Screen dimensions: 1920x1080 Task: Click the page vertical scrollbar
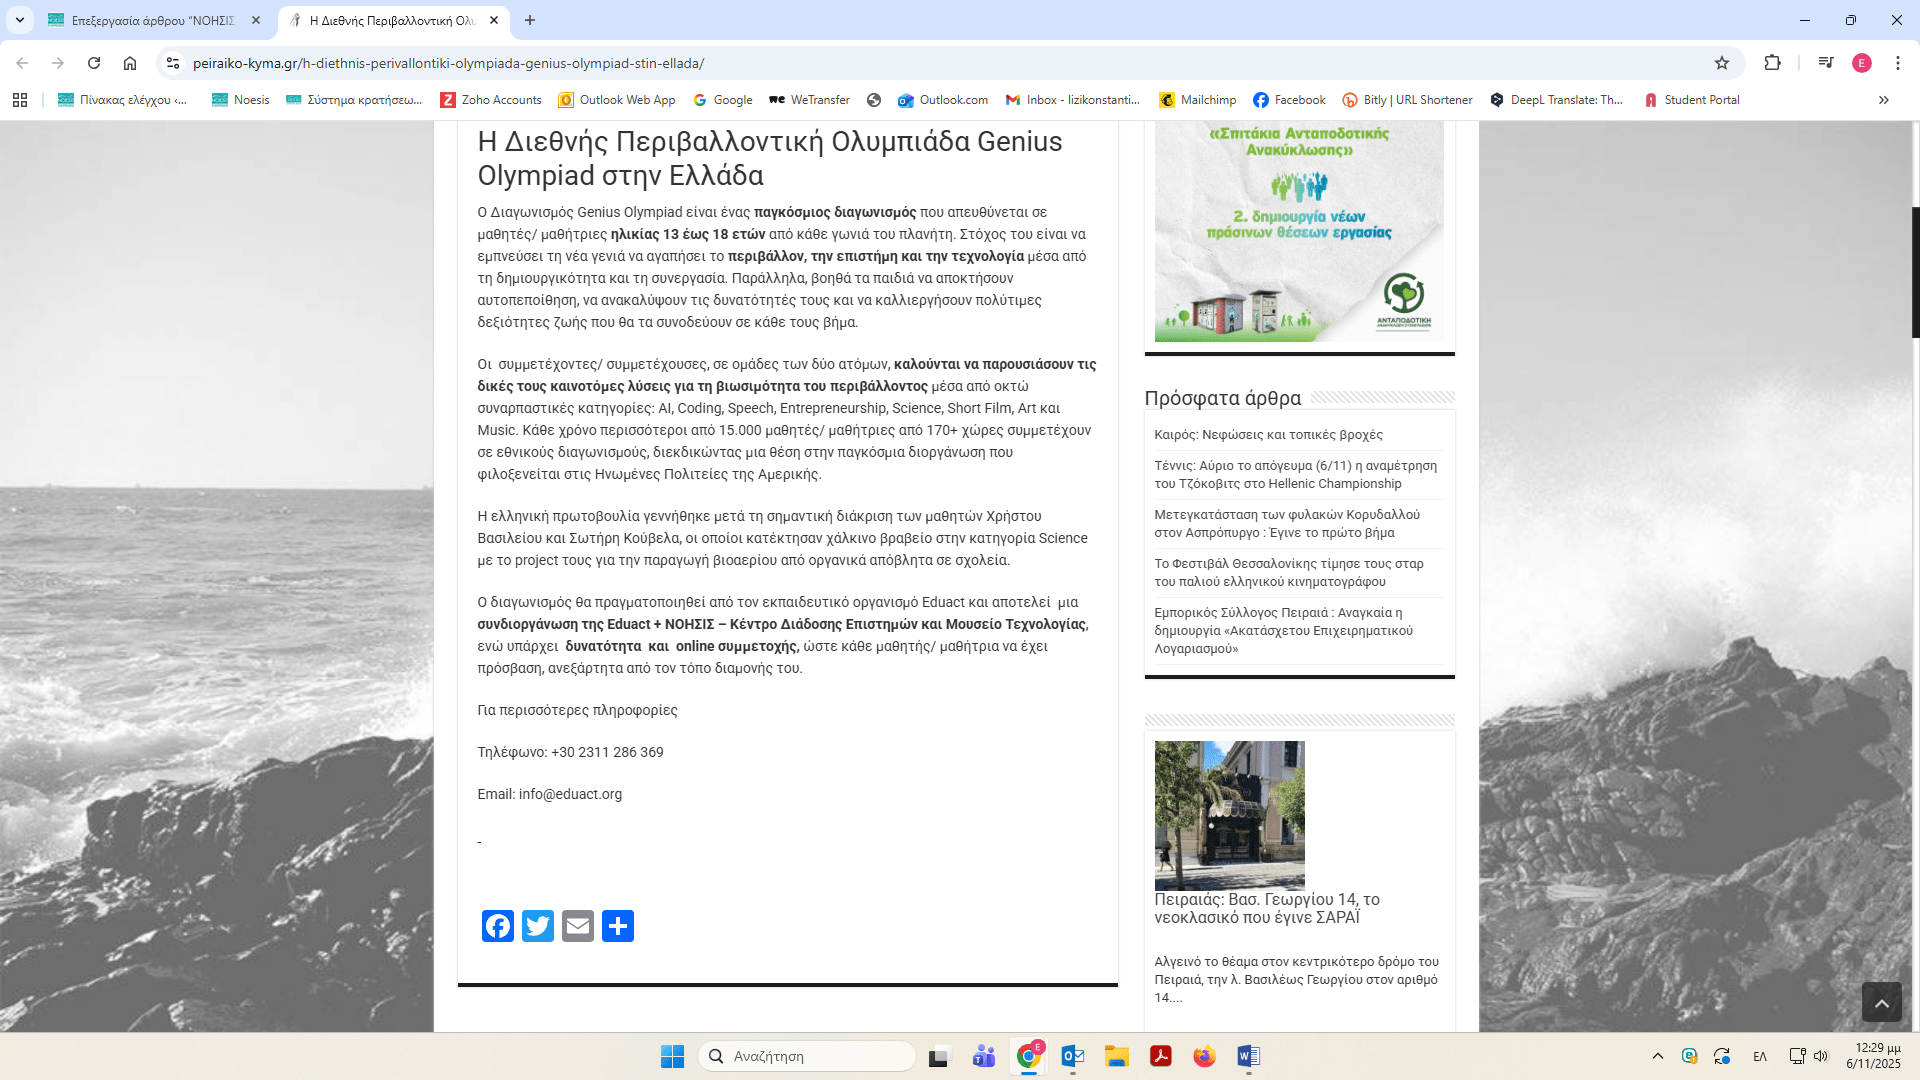tap(1915, 273)
